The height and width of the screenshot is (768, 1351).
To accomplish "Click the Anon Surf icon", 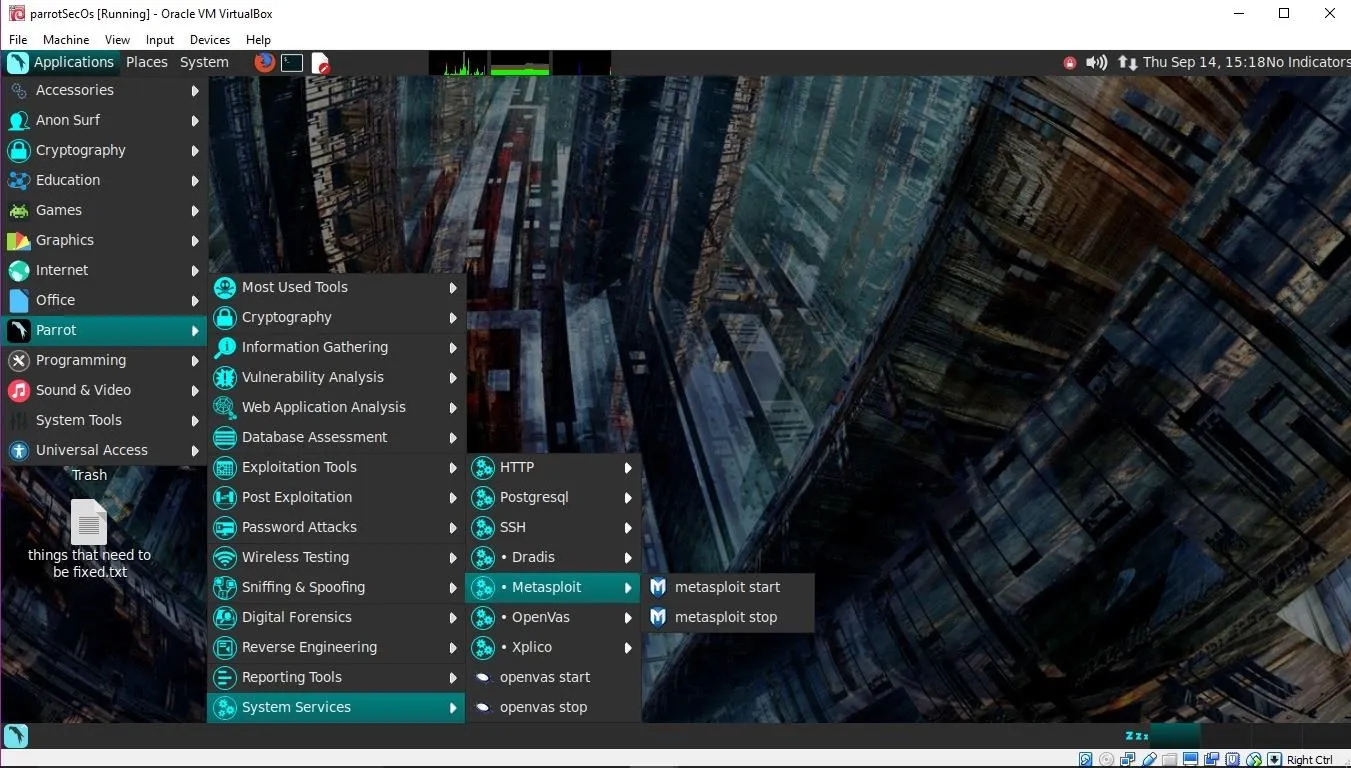I will 18,120.
